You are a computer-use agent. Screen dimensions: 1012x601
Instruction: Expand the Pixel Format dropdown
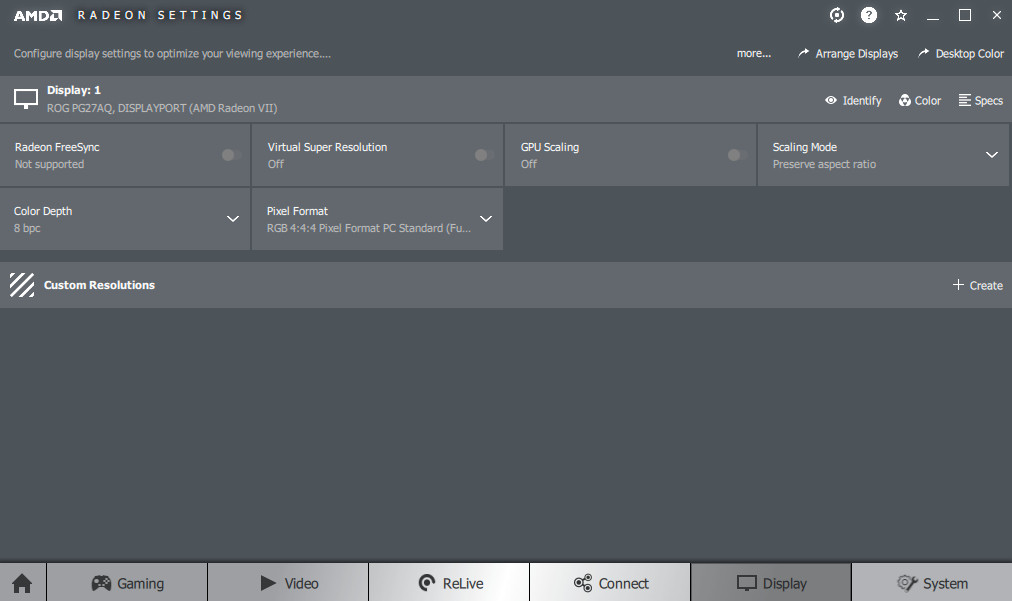[x=485, y=219]
